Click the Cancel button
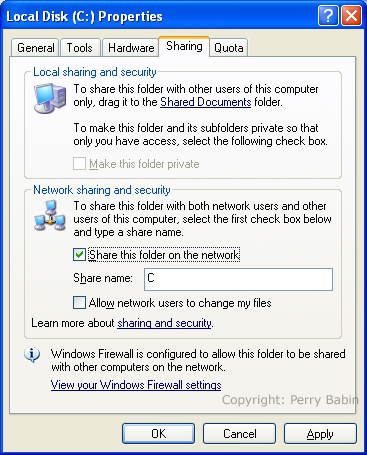 point(239,434)
